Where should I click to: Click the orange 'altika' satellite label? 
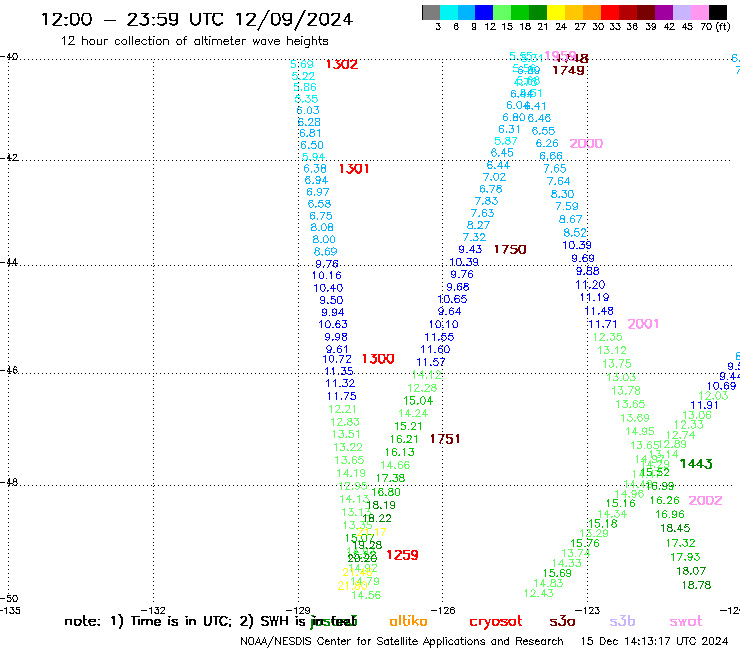[409, 621]
